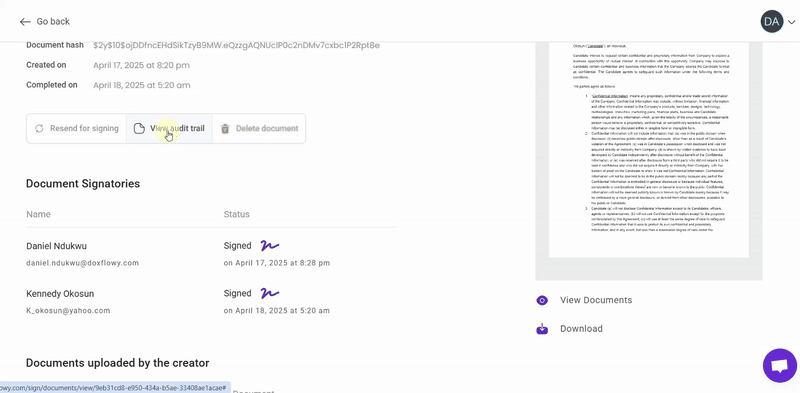Open the live chat bubble

click(x=780, y=365)
